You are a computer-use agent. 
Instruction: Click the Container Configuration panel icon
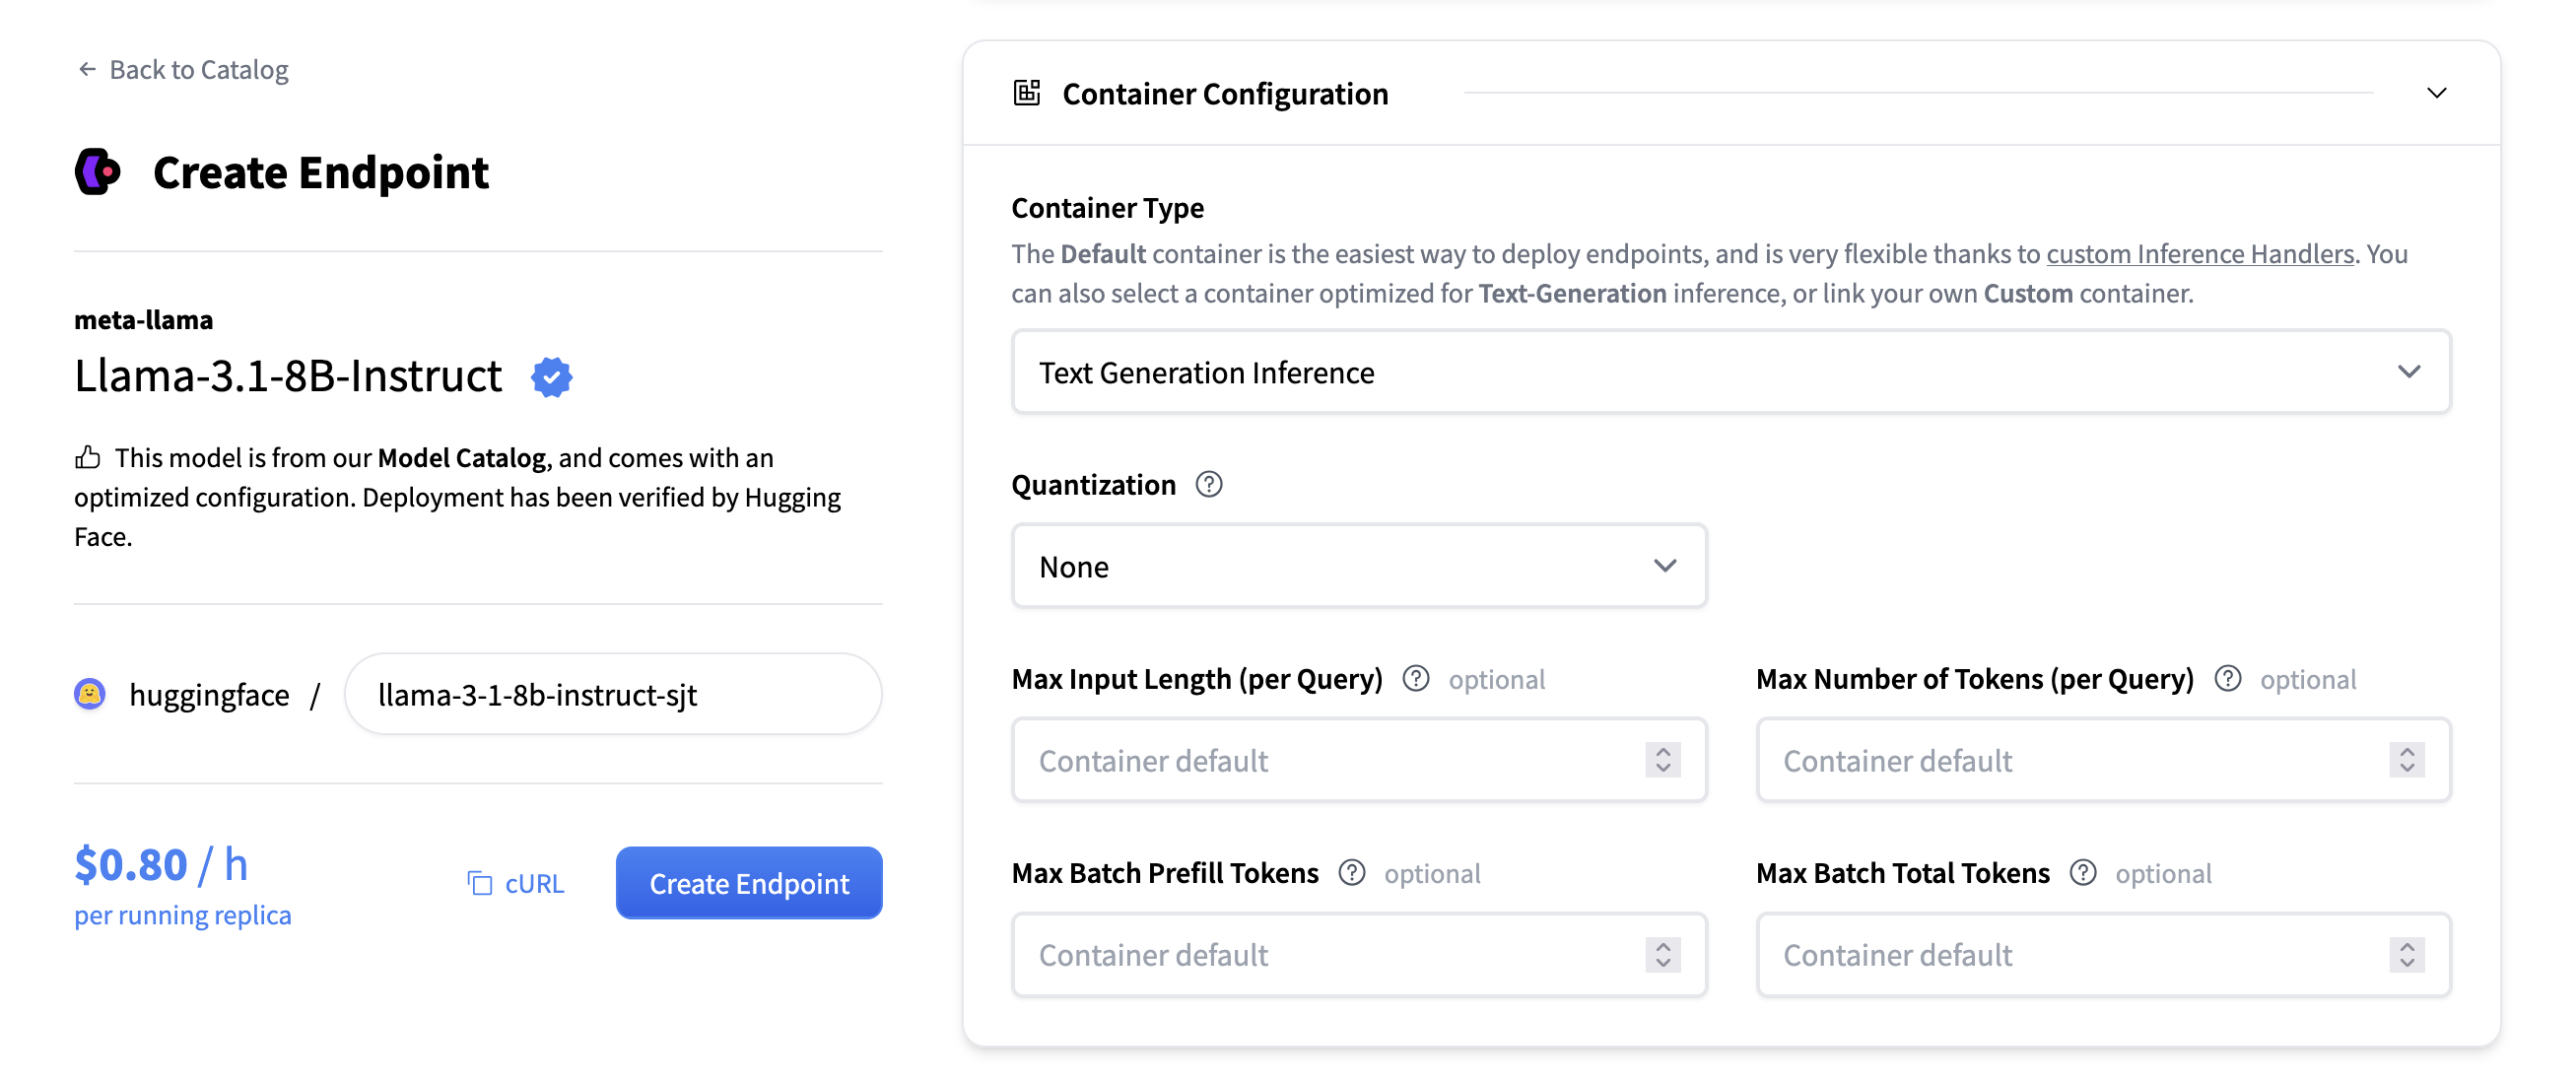coord(1027,93)
